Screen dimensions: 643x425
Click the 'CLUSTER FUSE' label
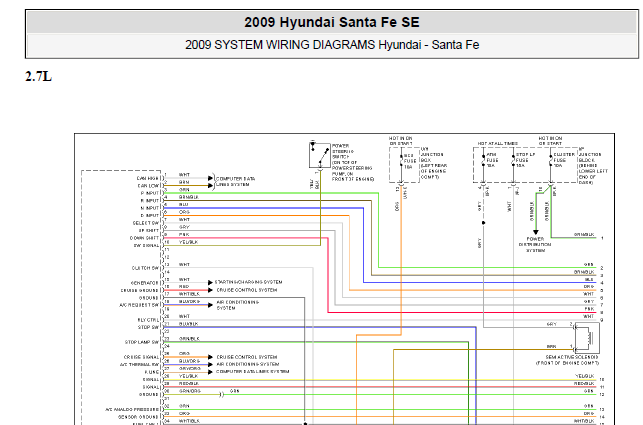click(564, 160)
